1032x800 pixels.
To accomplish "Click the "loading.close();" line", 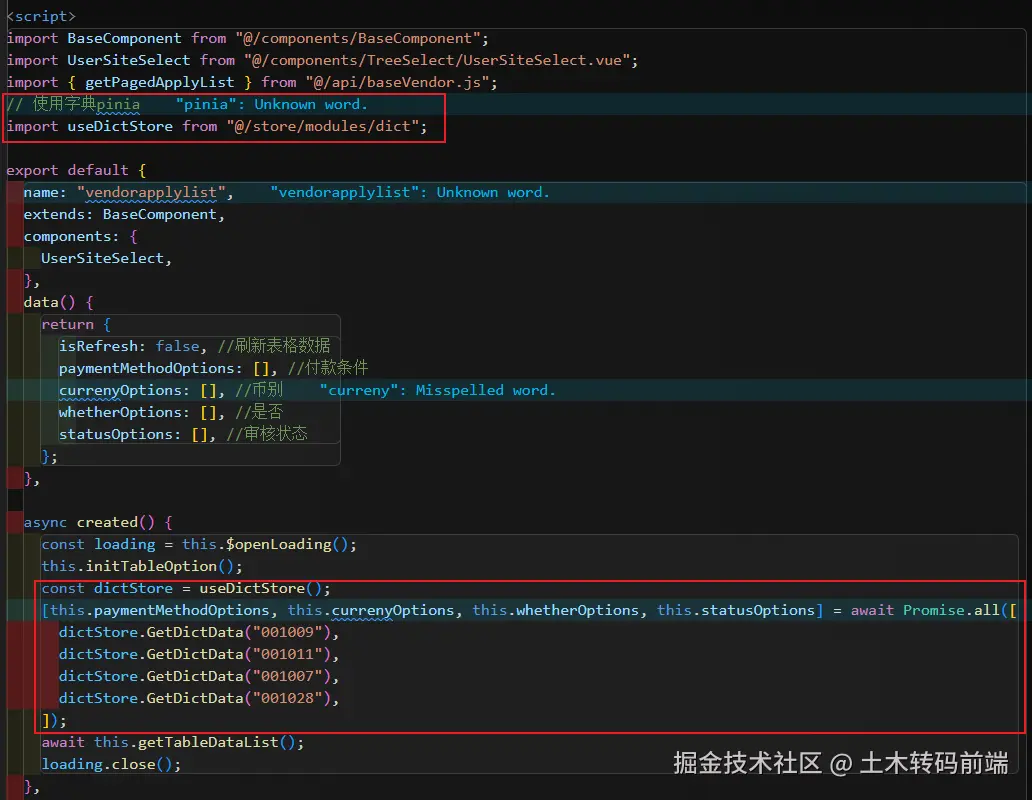I will 111,764.
